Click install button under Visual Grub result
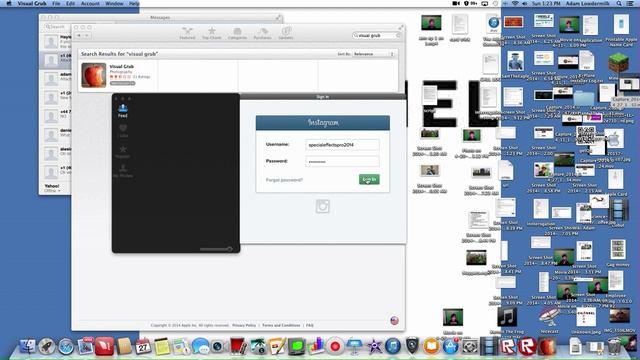This screenshot has height=360, width=640. coord(122,83)
